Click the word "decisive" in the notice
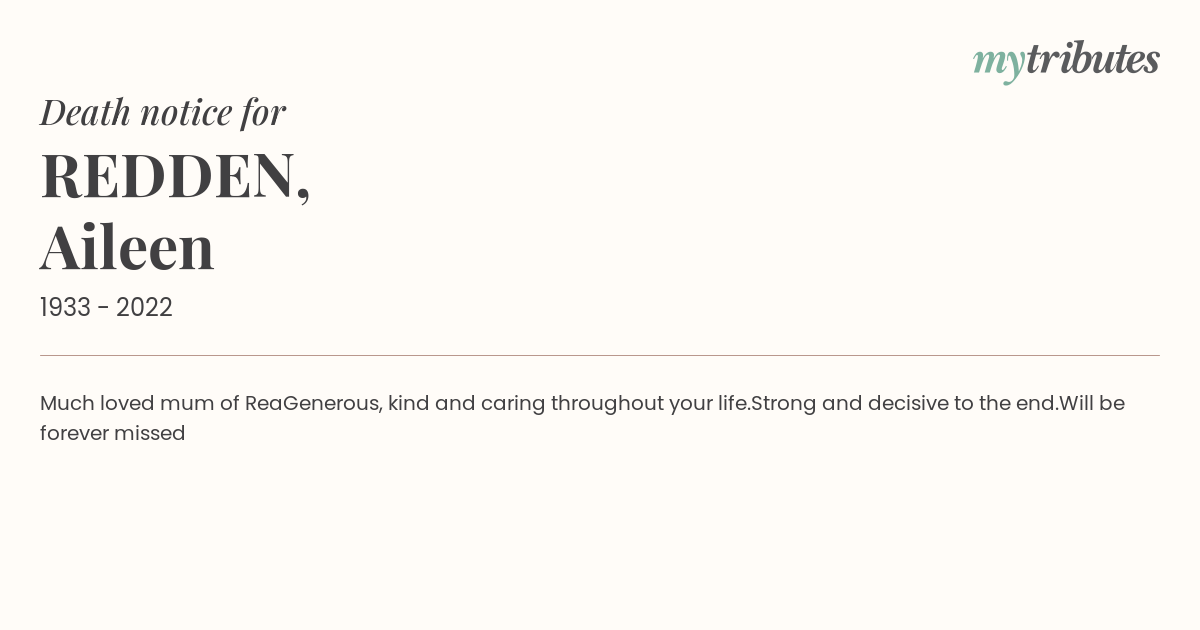The image size is (1200, 630). [x=907, y=403]
